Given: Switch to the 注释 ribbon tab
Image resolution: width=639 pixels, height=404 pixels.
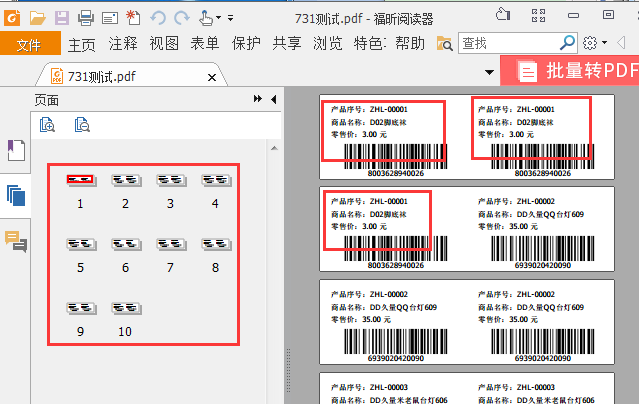Looking at the screenshot, I should click(x=123, y=44).
